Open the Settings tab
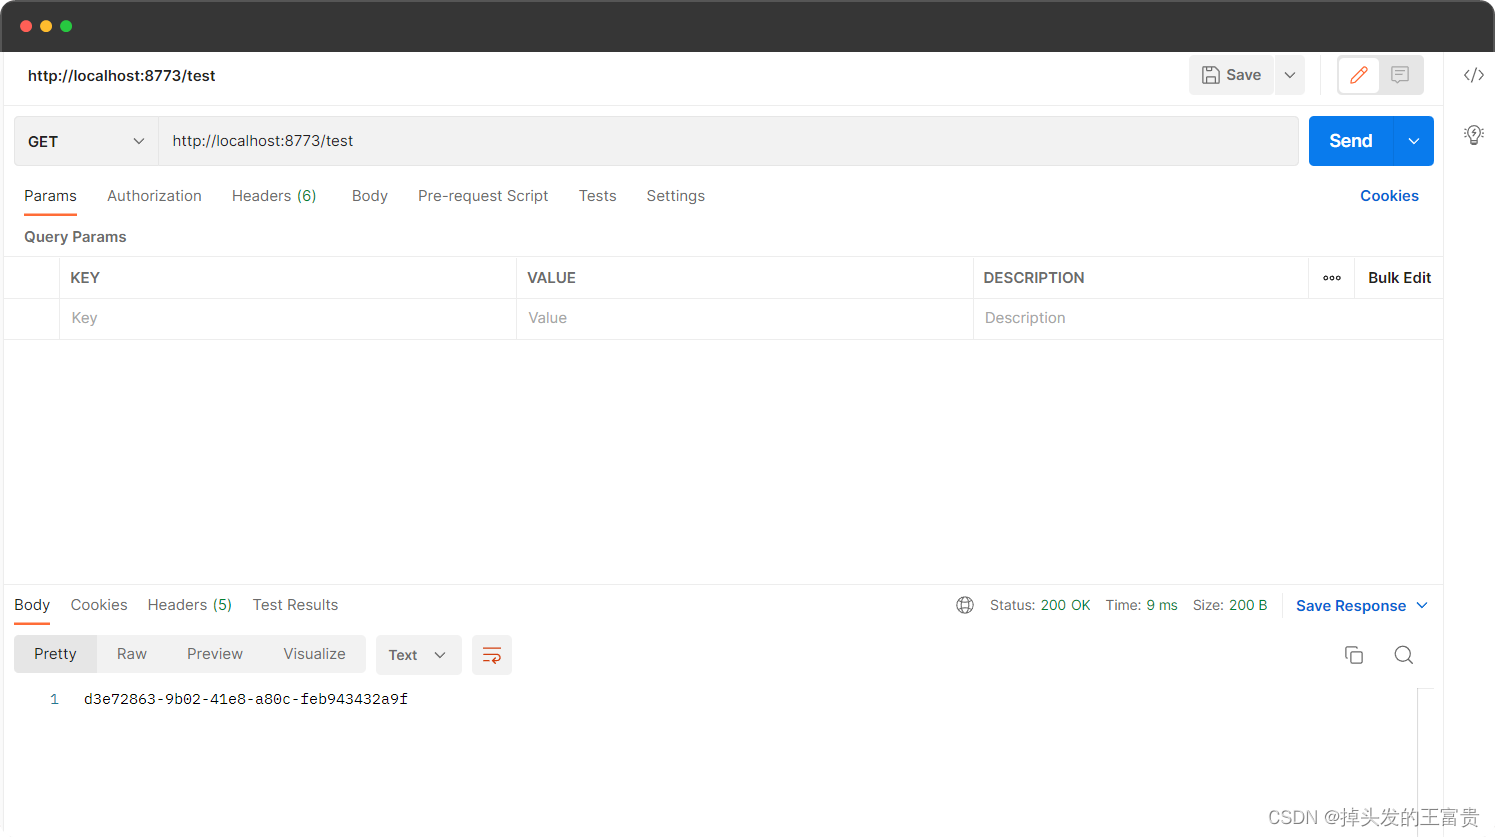The image size is (1495, 837). (675, 196)
